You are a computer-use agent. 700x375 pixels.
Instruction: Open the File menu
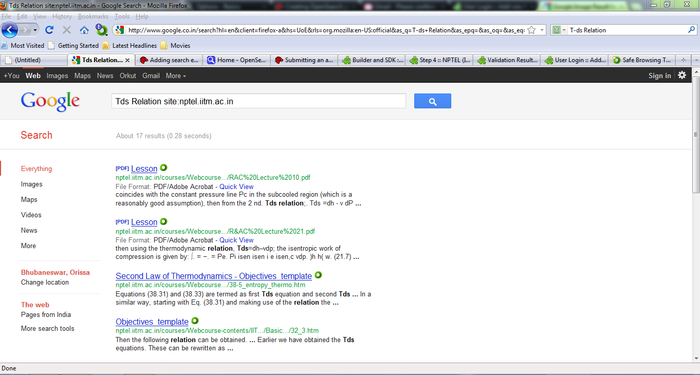click(x=6, y=17)
